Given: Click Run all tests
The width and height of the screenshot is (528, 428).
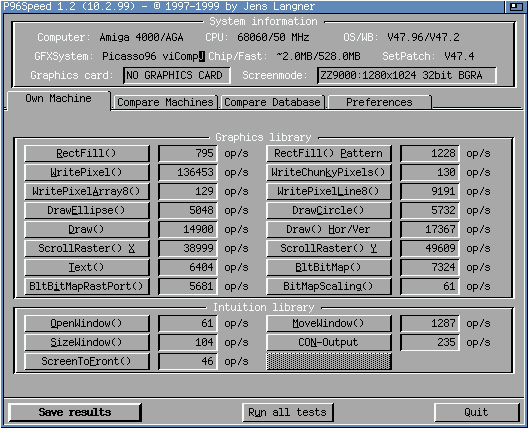Looking at the screenshot, I should point(288,413).
